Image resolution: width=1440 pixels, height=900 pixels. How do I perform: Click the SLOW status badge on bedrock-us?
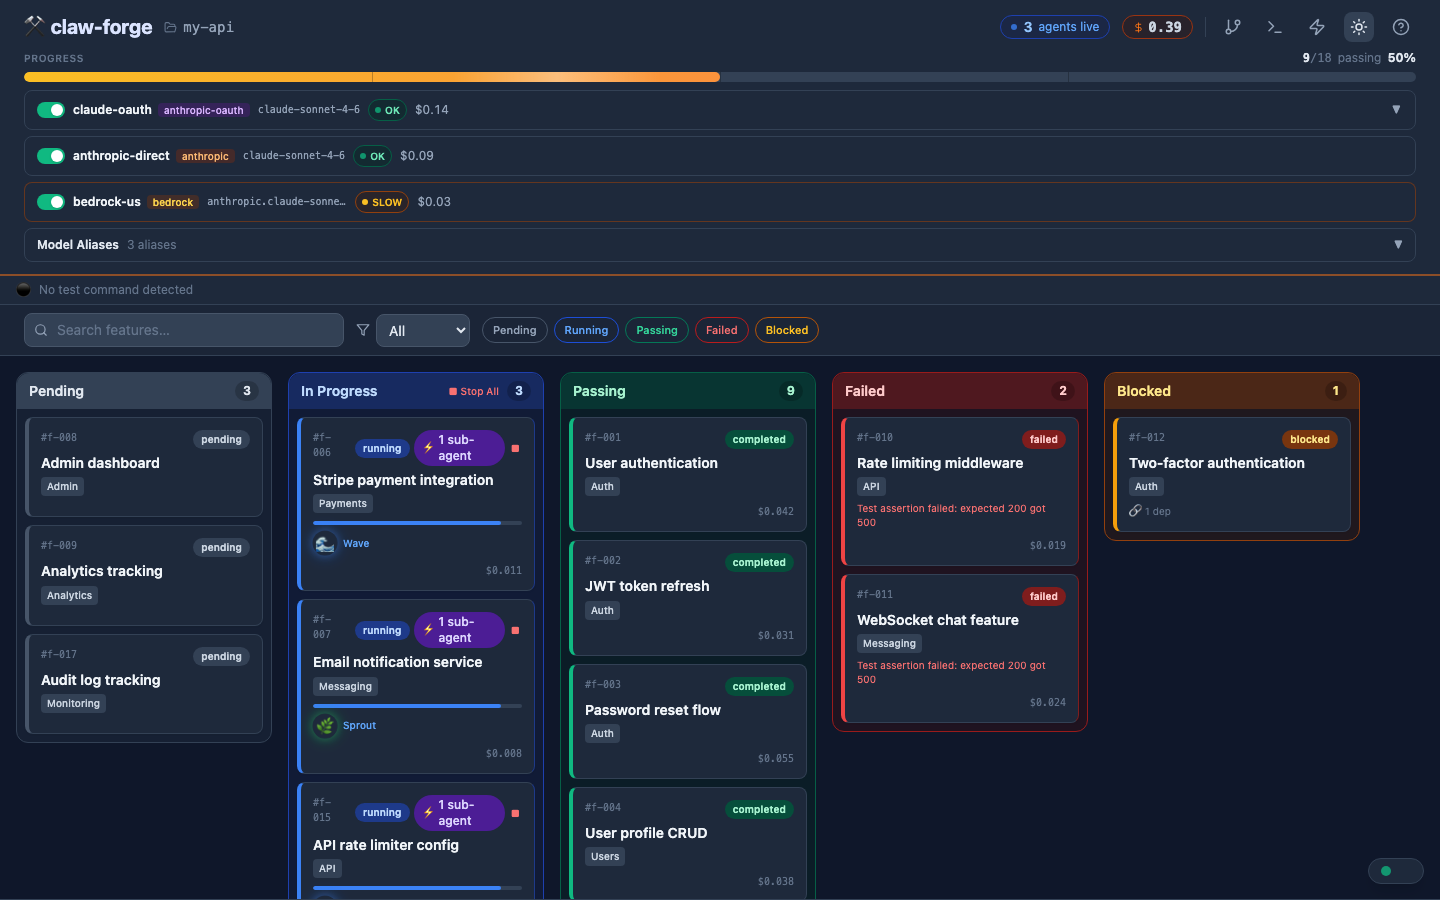pos(382,202)
